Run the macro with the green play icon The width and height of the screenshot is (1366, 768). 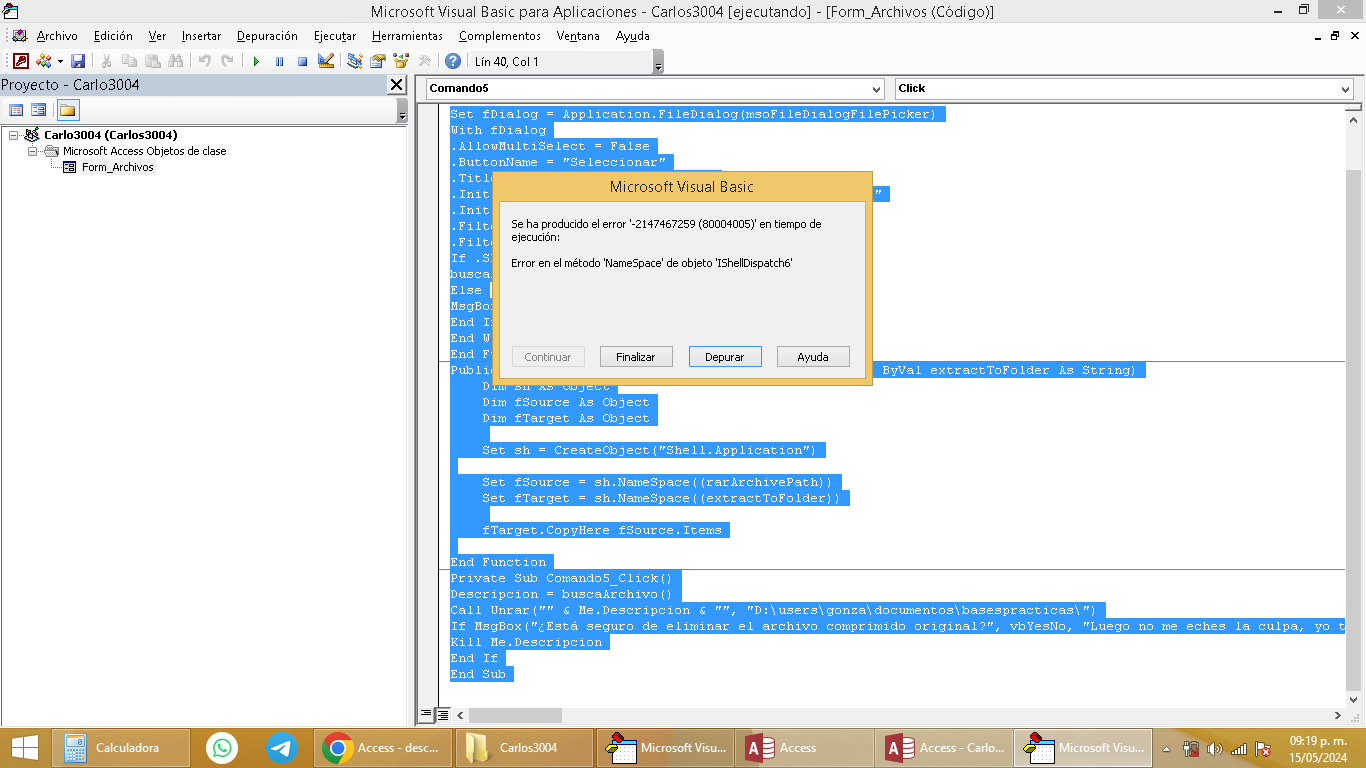click(x=256, y=61)
